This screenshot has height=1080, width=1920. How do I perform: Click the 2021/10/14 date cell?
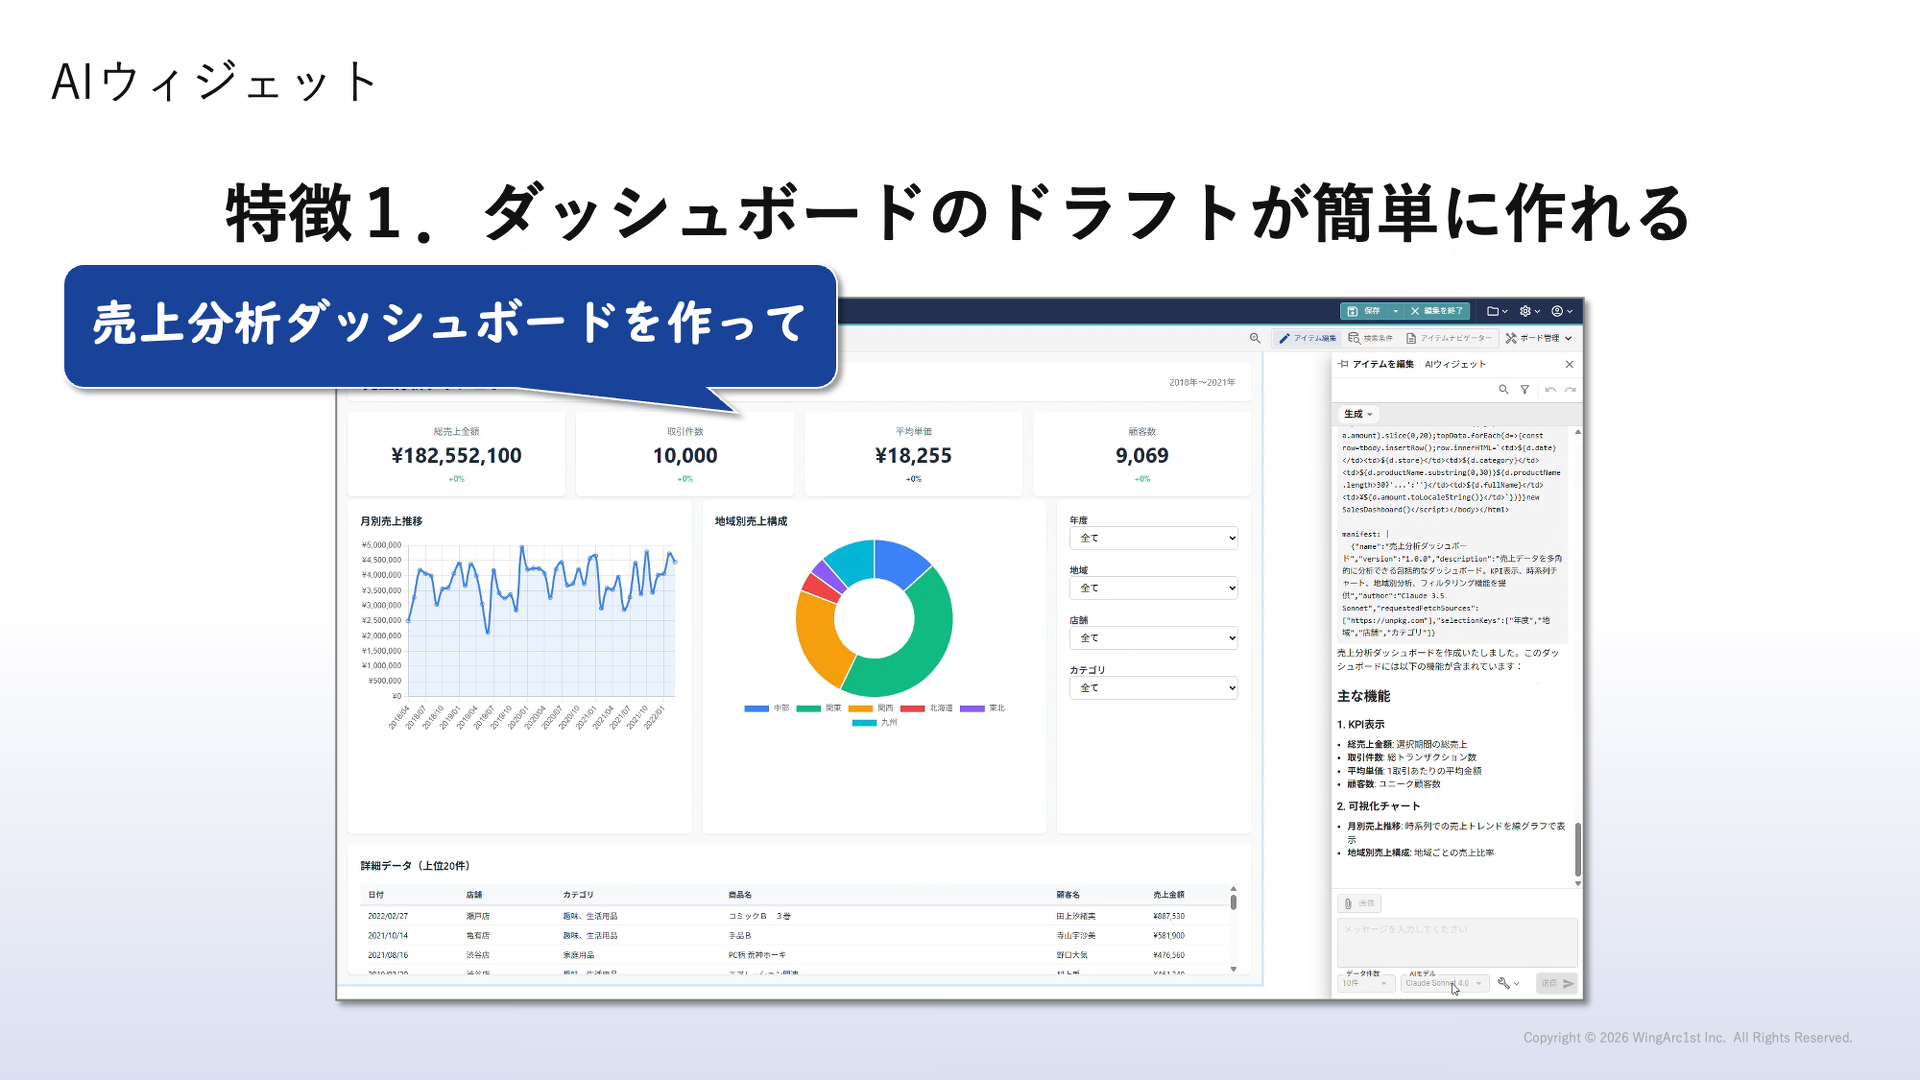(x=388, y=936)
